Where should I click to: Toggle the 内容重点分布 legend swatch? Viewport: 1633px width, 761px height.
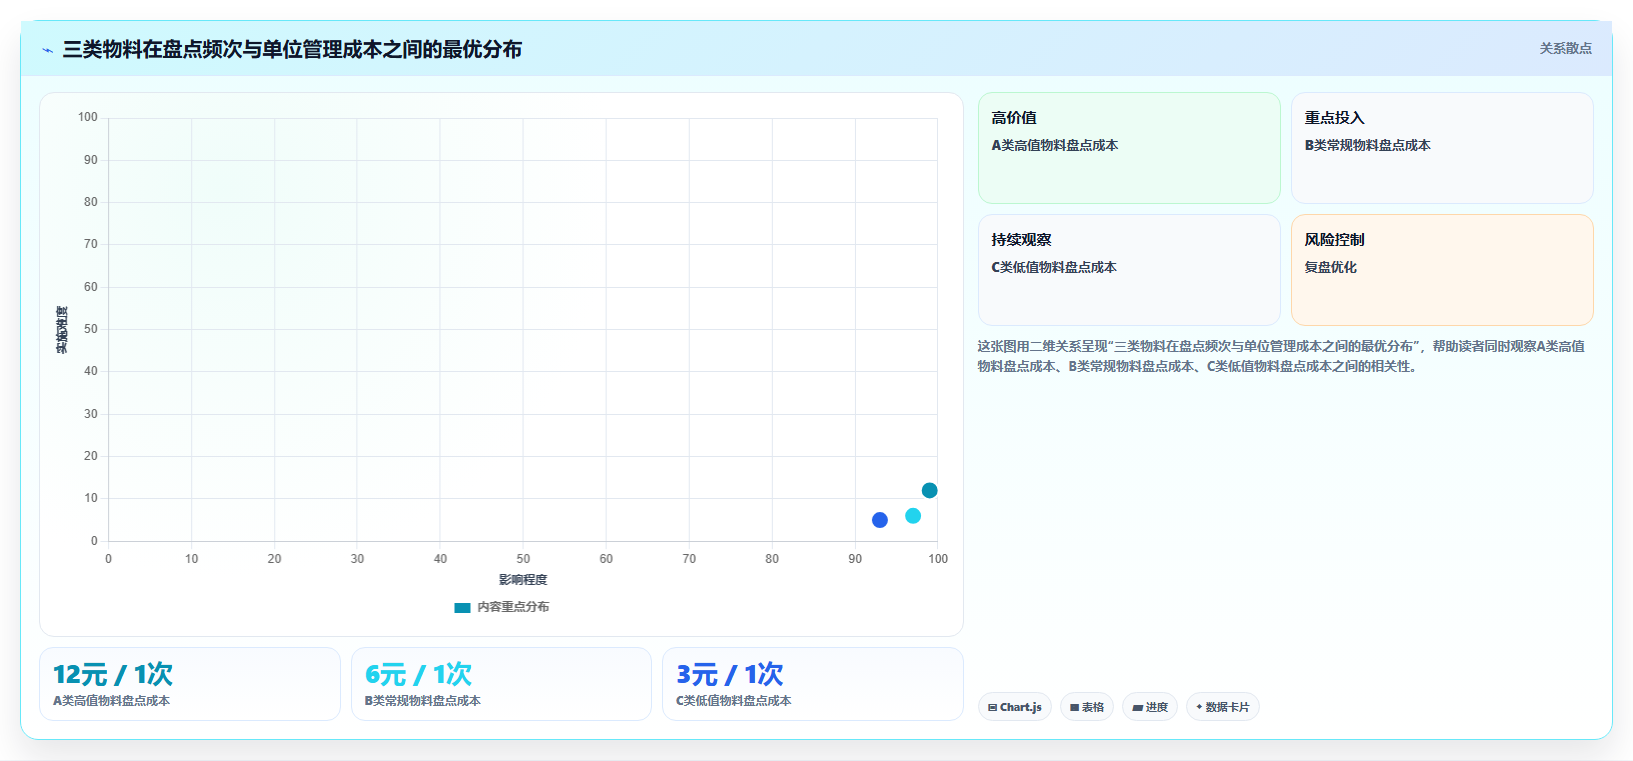(x=462, y=607)
